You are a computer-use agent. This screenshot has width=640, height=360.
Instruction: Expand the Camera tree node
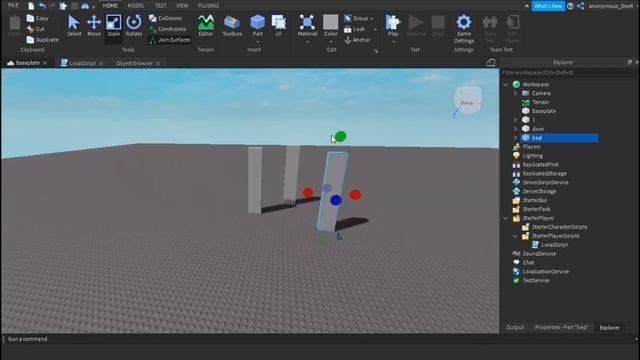click(x=515, y=93)
